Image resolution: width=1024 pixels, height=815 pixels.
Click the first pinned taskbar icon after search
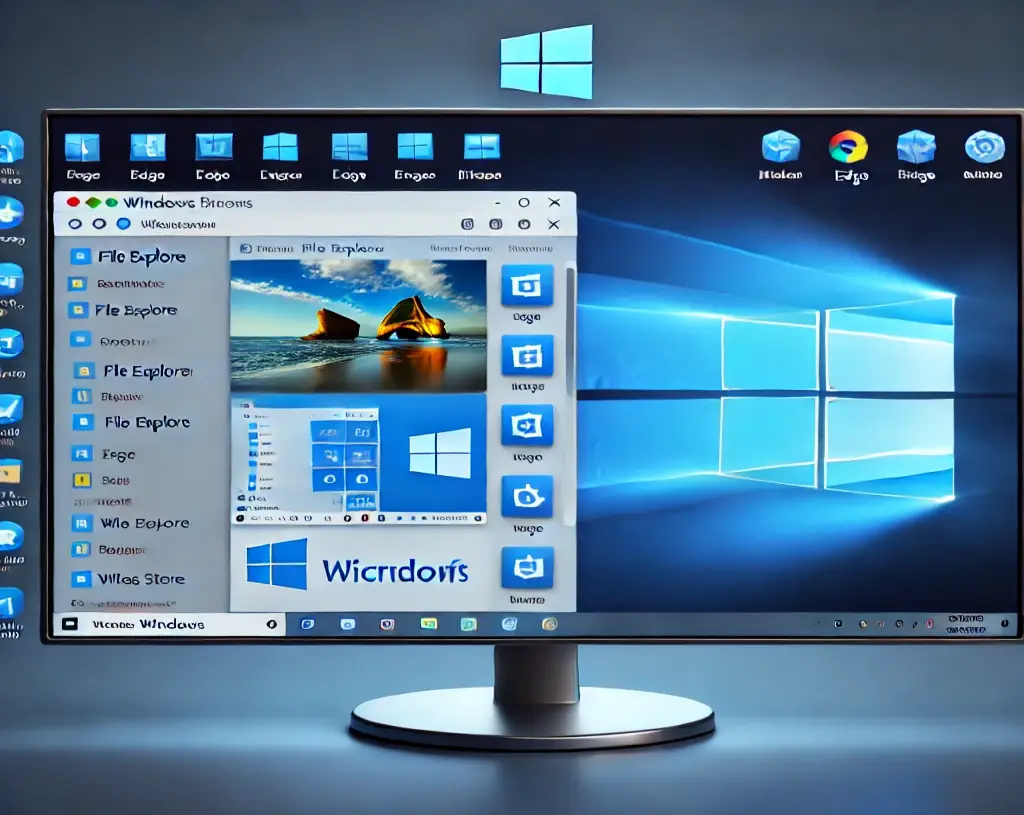[307, 624]
